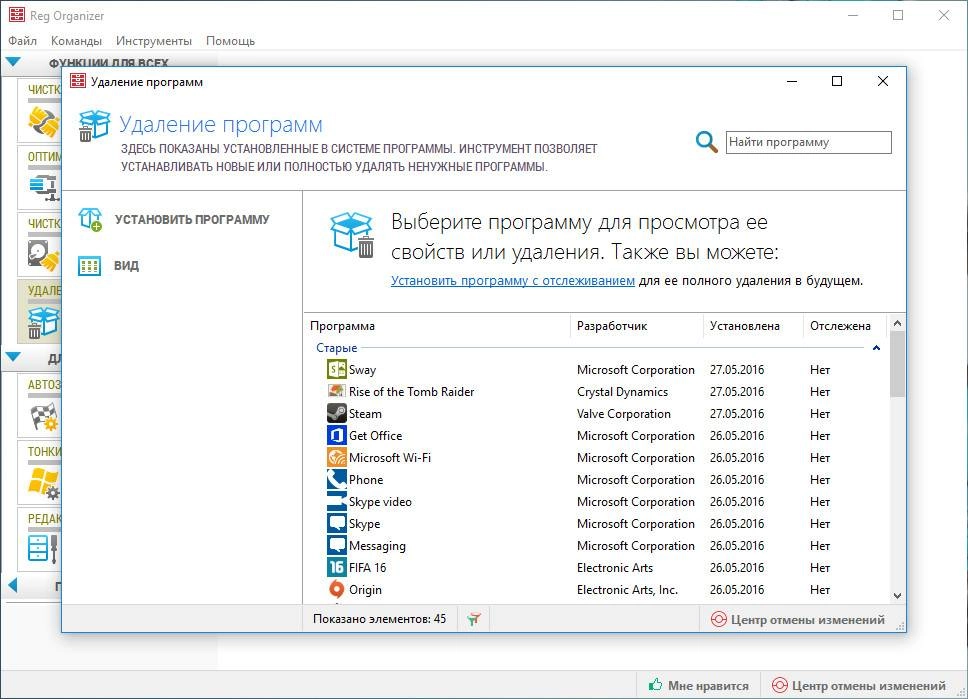Open the startup flag icon in main window sidebar

click(x=44, y=416)
